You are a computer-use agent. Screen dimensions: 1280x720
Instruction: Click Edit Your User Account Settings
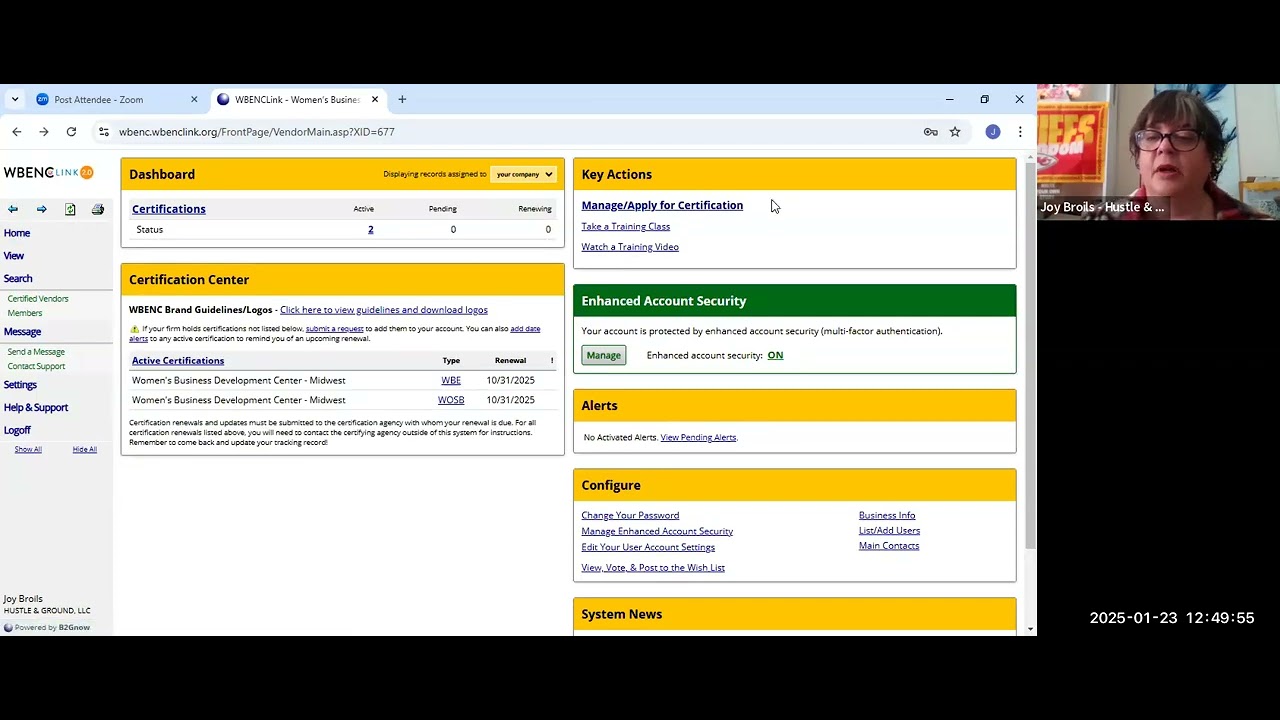648,548
